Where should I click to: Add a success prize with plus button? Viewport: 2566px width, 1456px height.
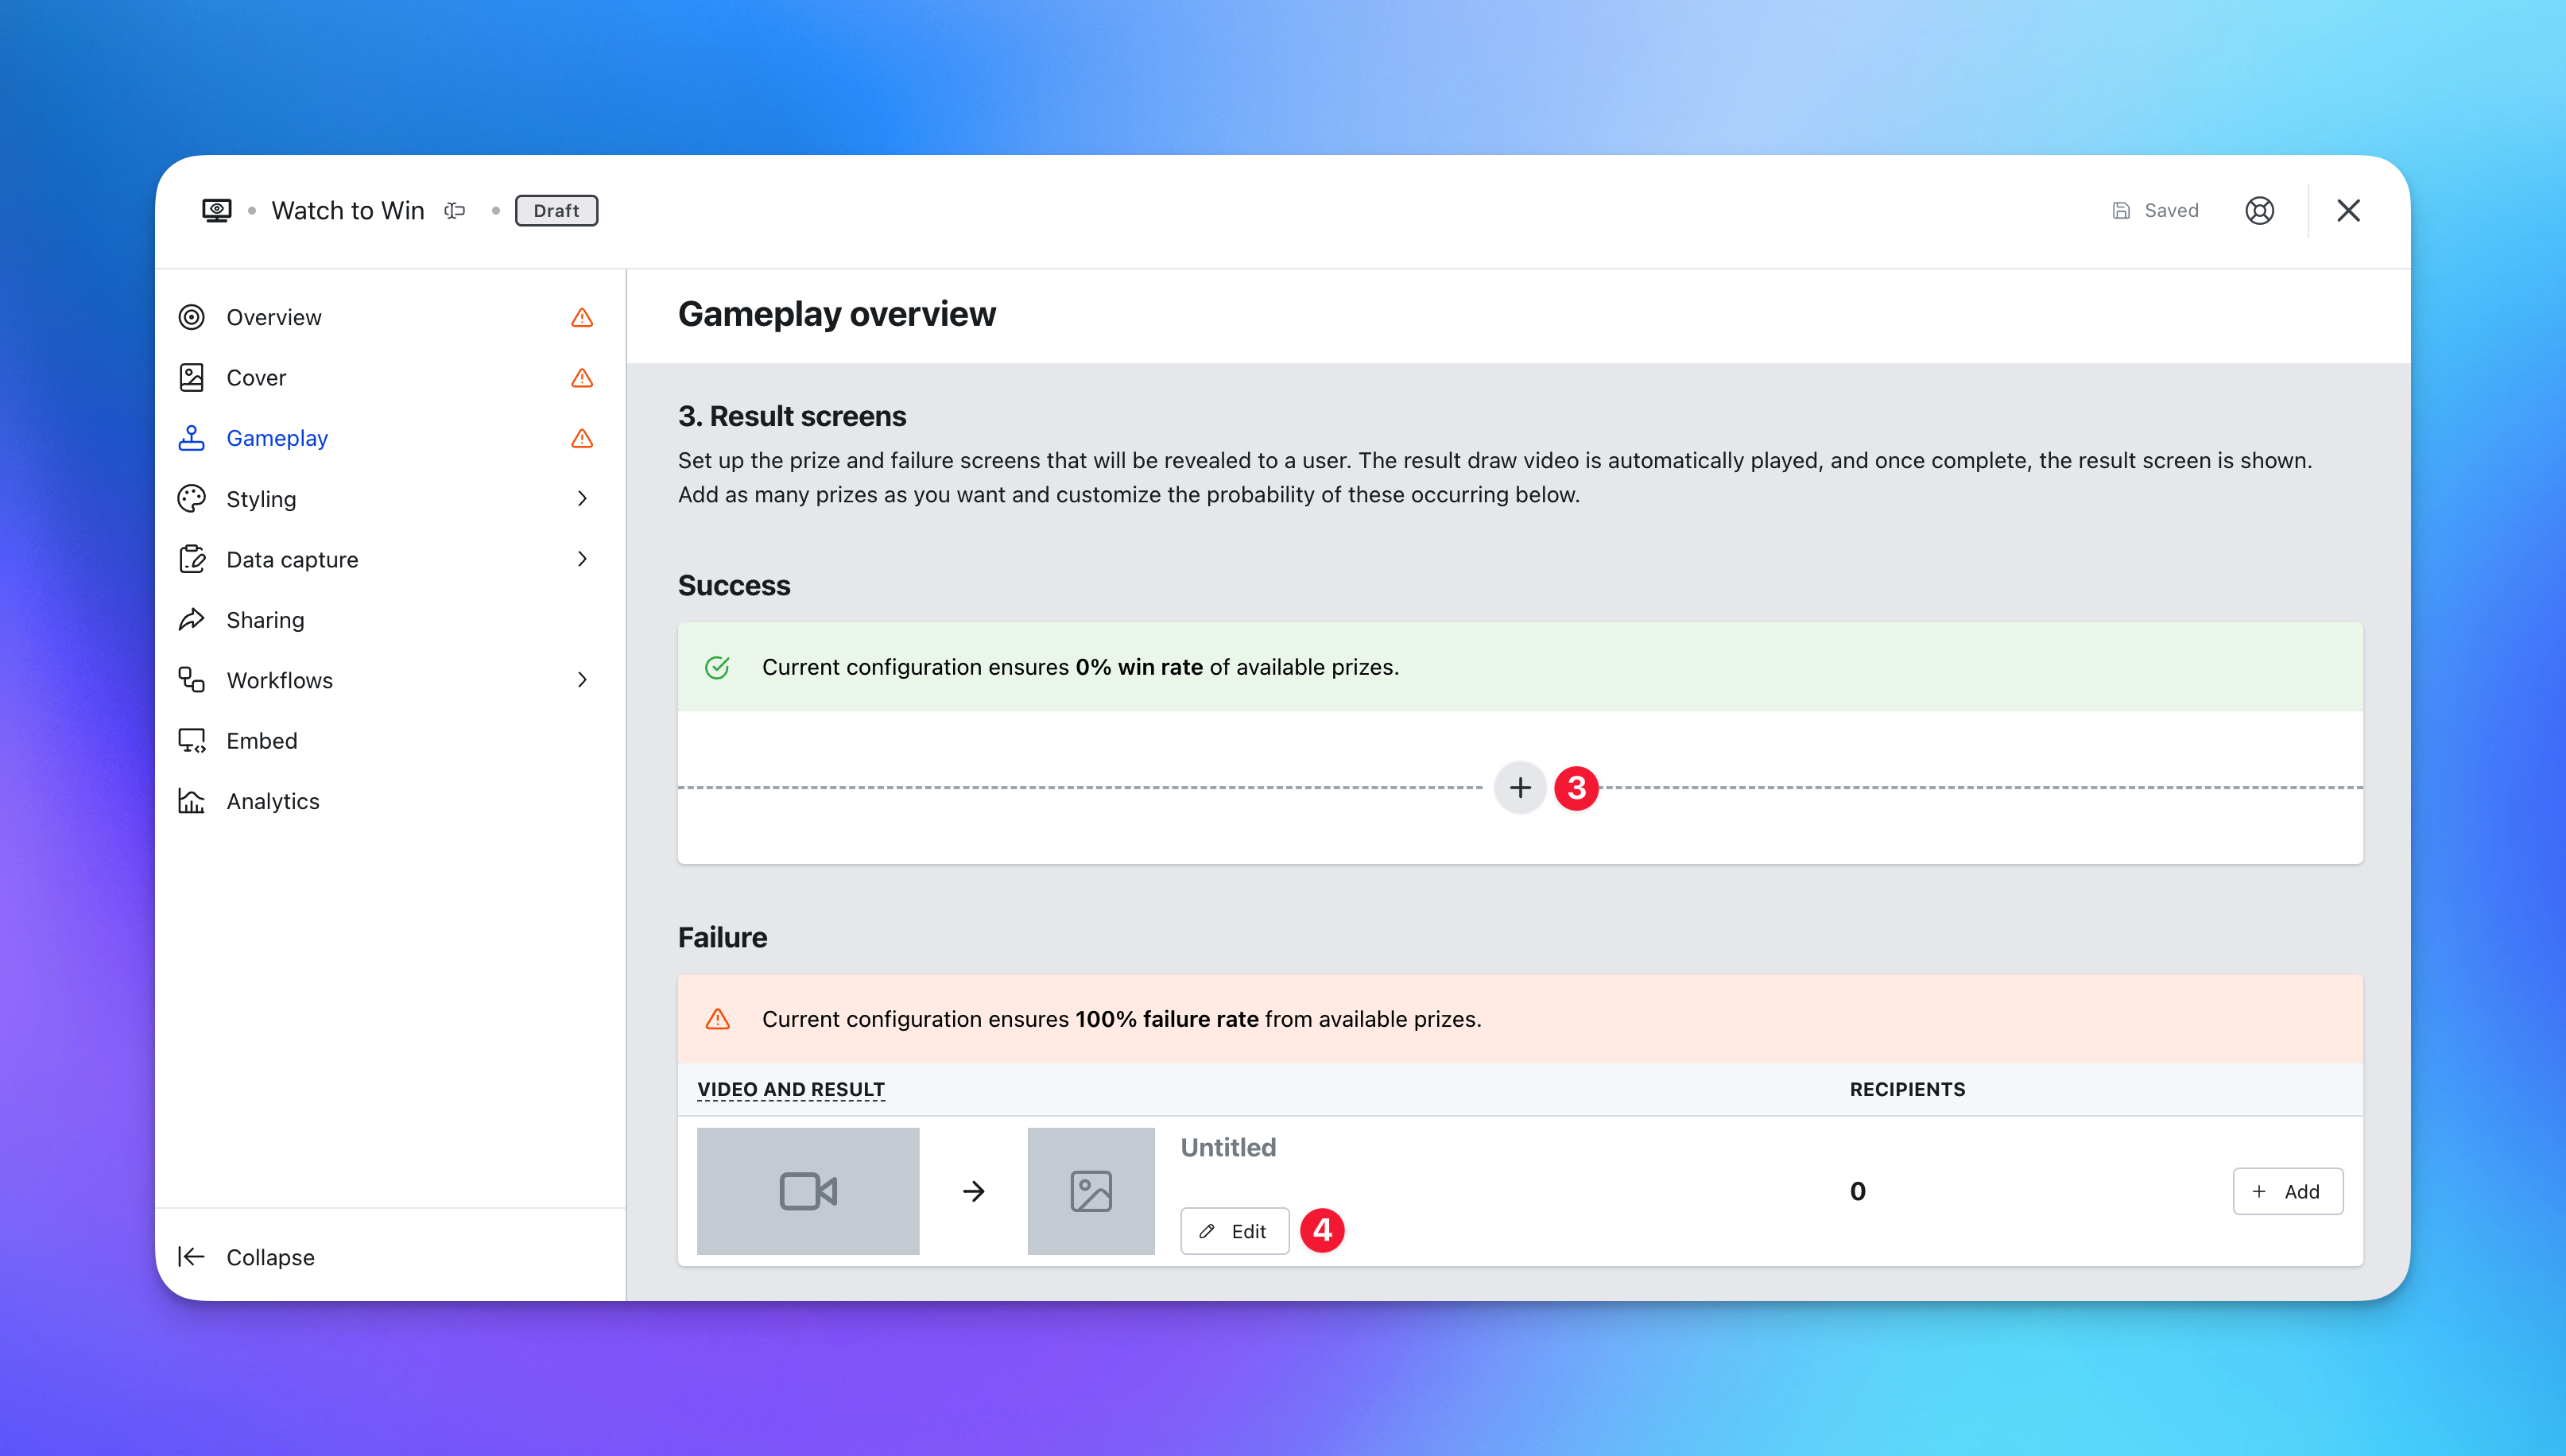click(x=1520, y=788)
